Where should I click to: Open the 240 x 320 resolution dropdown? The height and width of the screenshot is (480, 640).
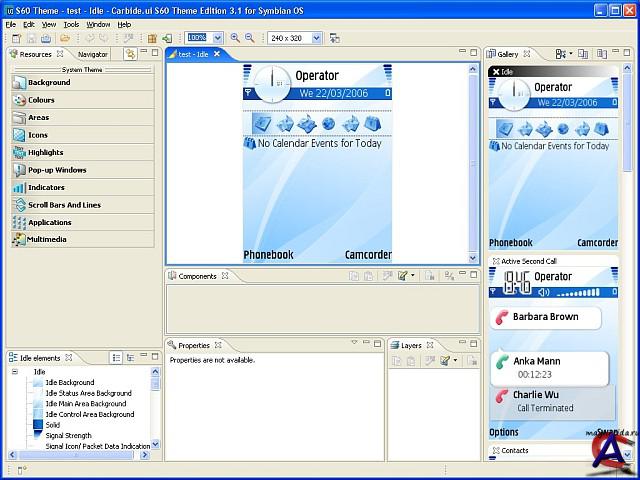click(x=316, y=38)
